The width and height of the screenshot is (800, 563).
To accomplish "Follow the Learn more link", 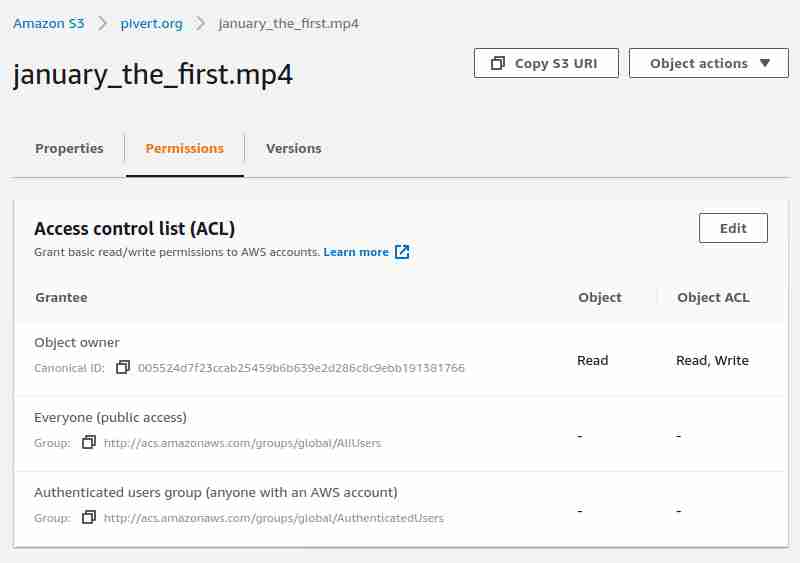I will pyautogui.click(x=356, y=252).
